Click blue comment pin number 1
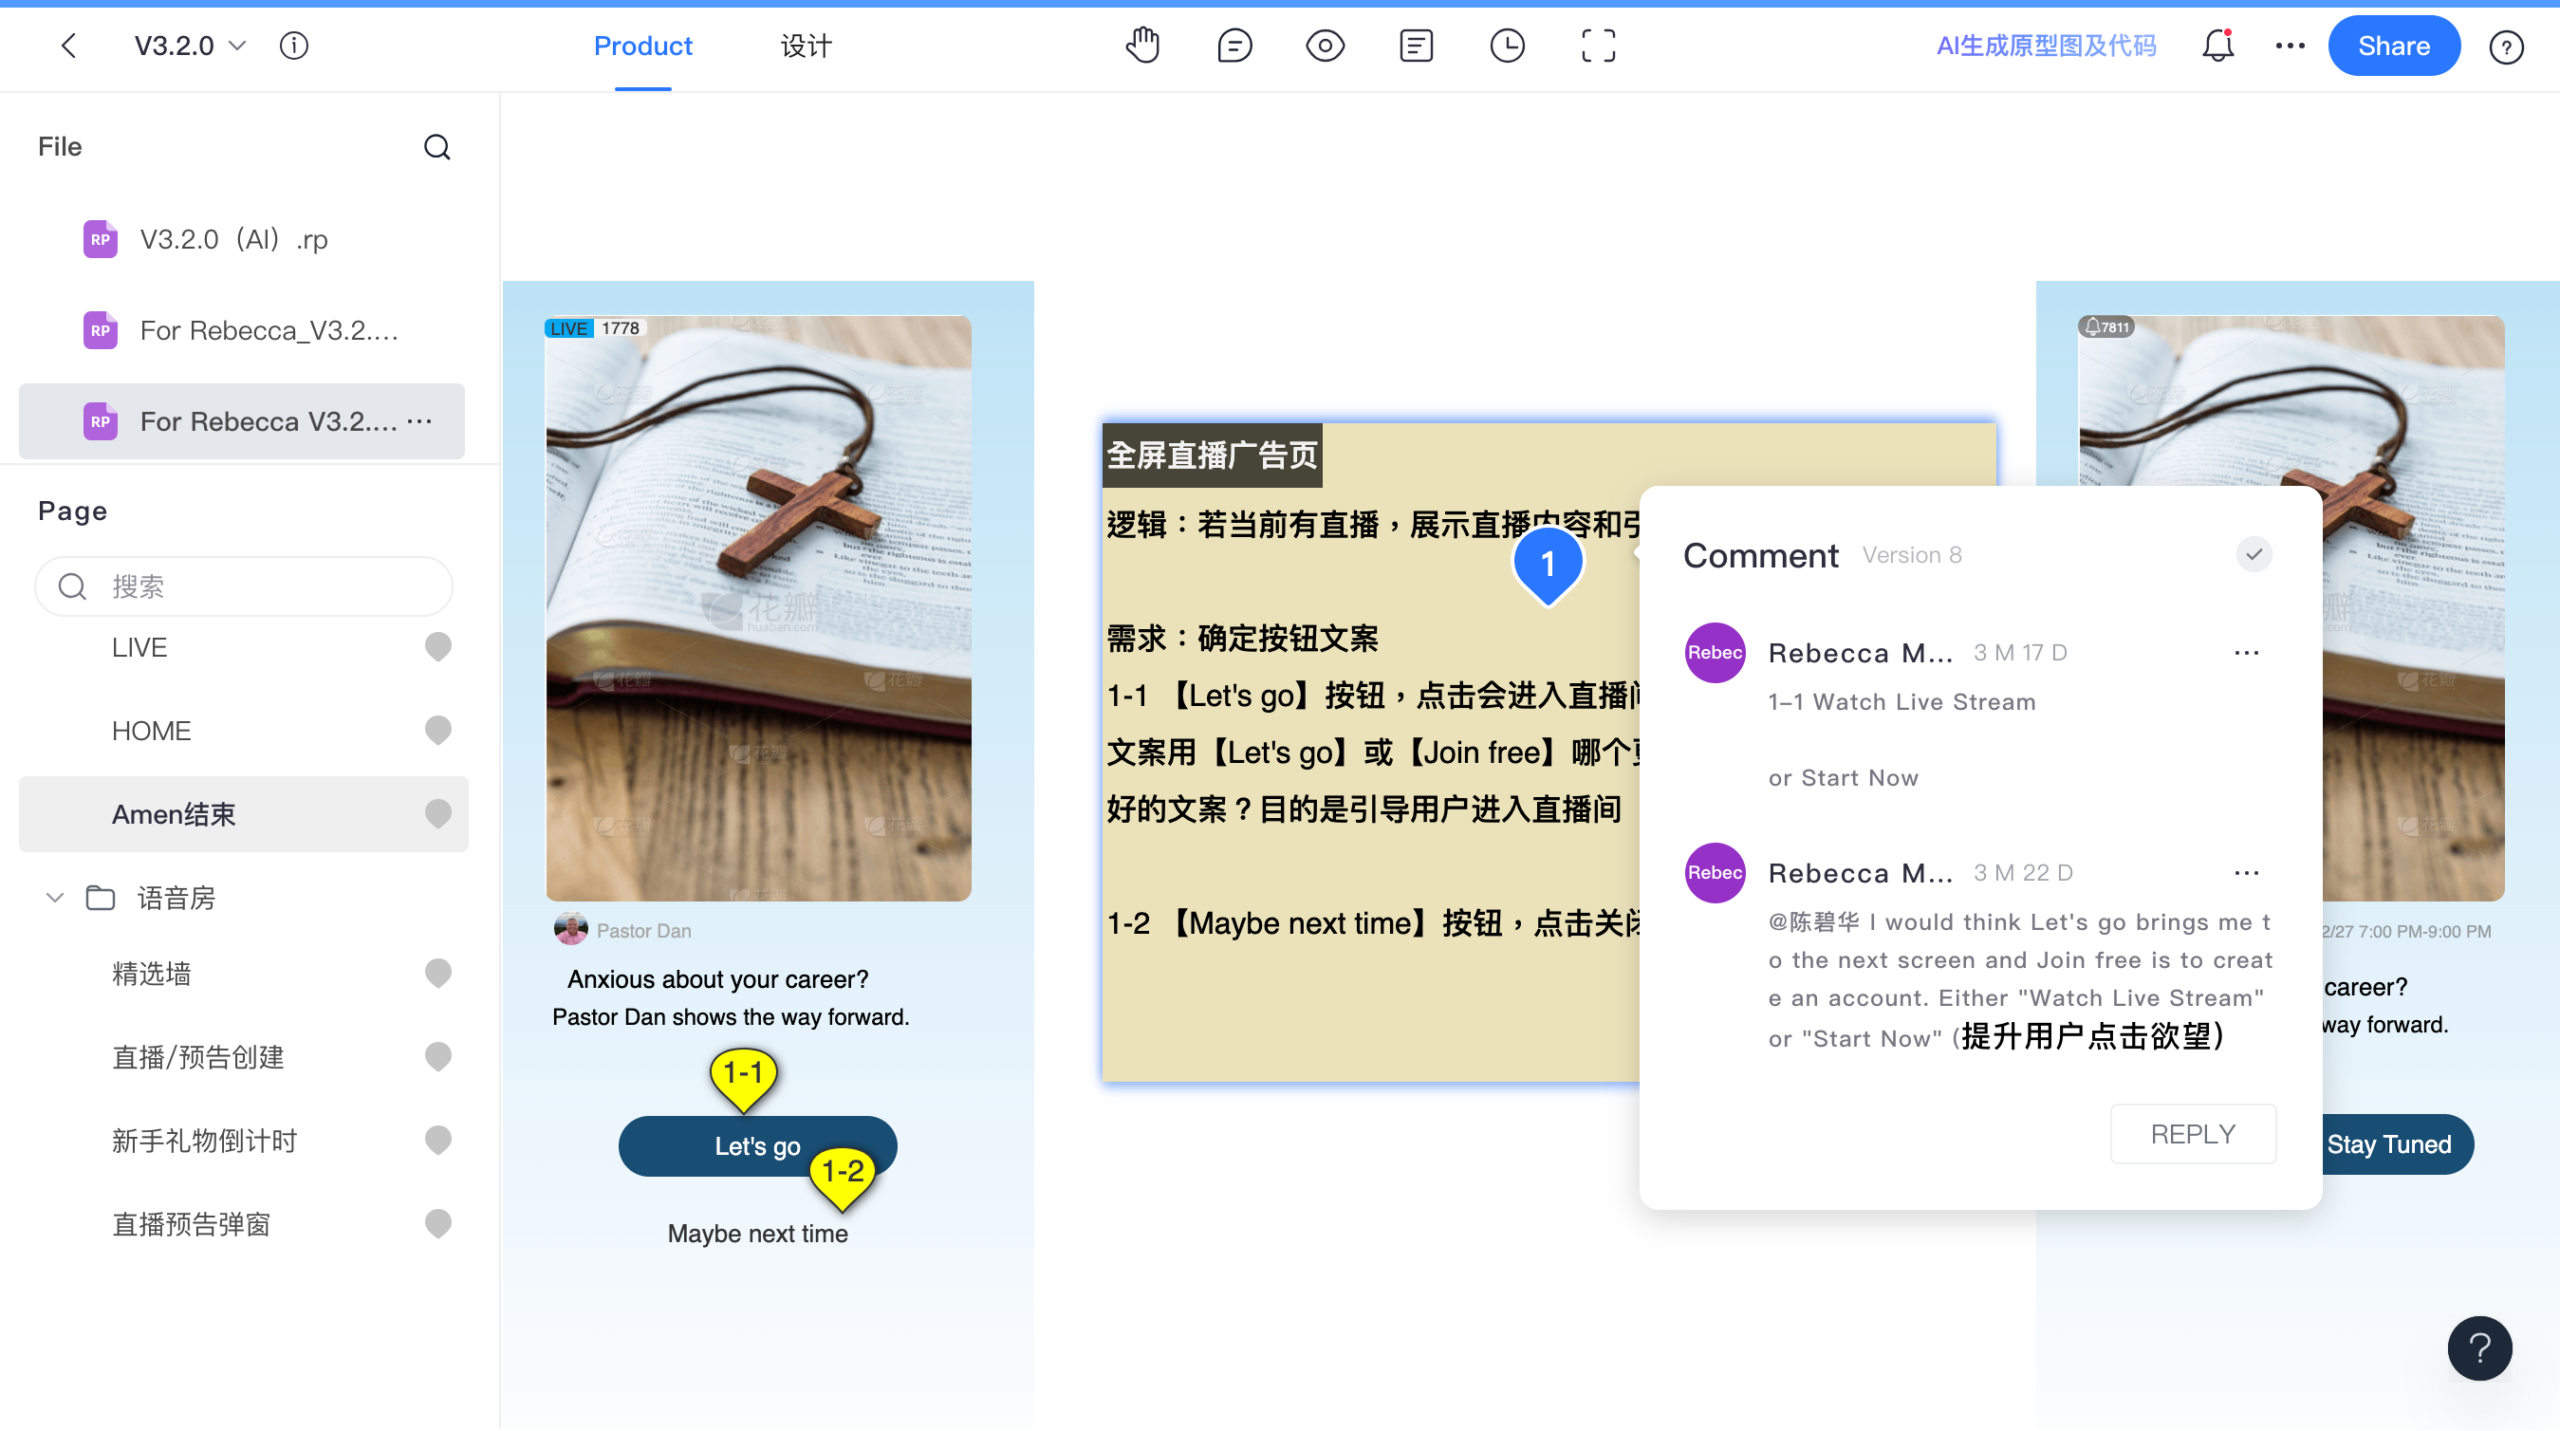 point(1547,564)
